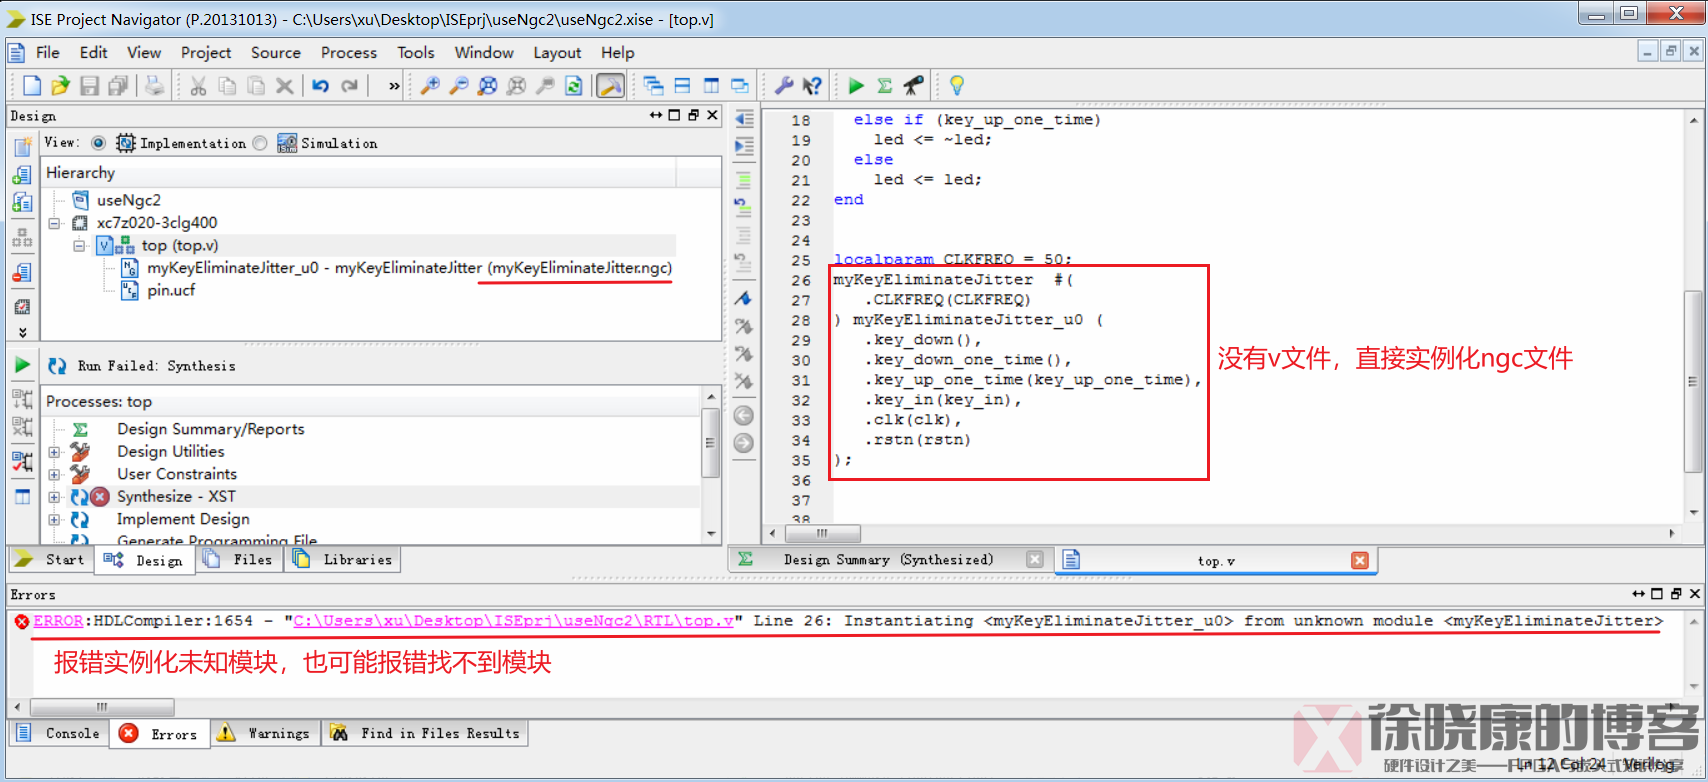1708x782 pixels.
Task: Select the Implementation view radio button
Action: (x=98, y=143)
